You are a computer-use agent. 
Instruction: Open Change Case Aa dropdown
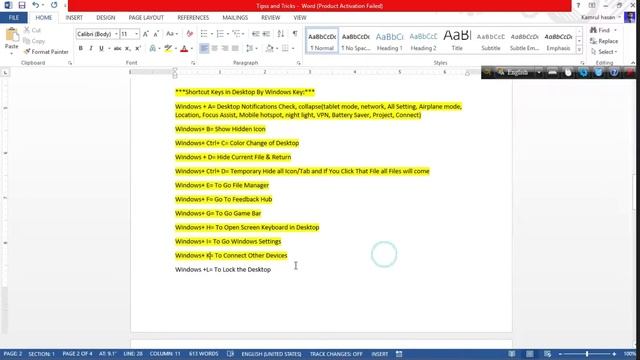172,34
